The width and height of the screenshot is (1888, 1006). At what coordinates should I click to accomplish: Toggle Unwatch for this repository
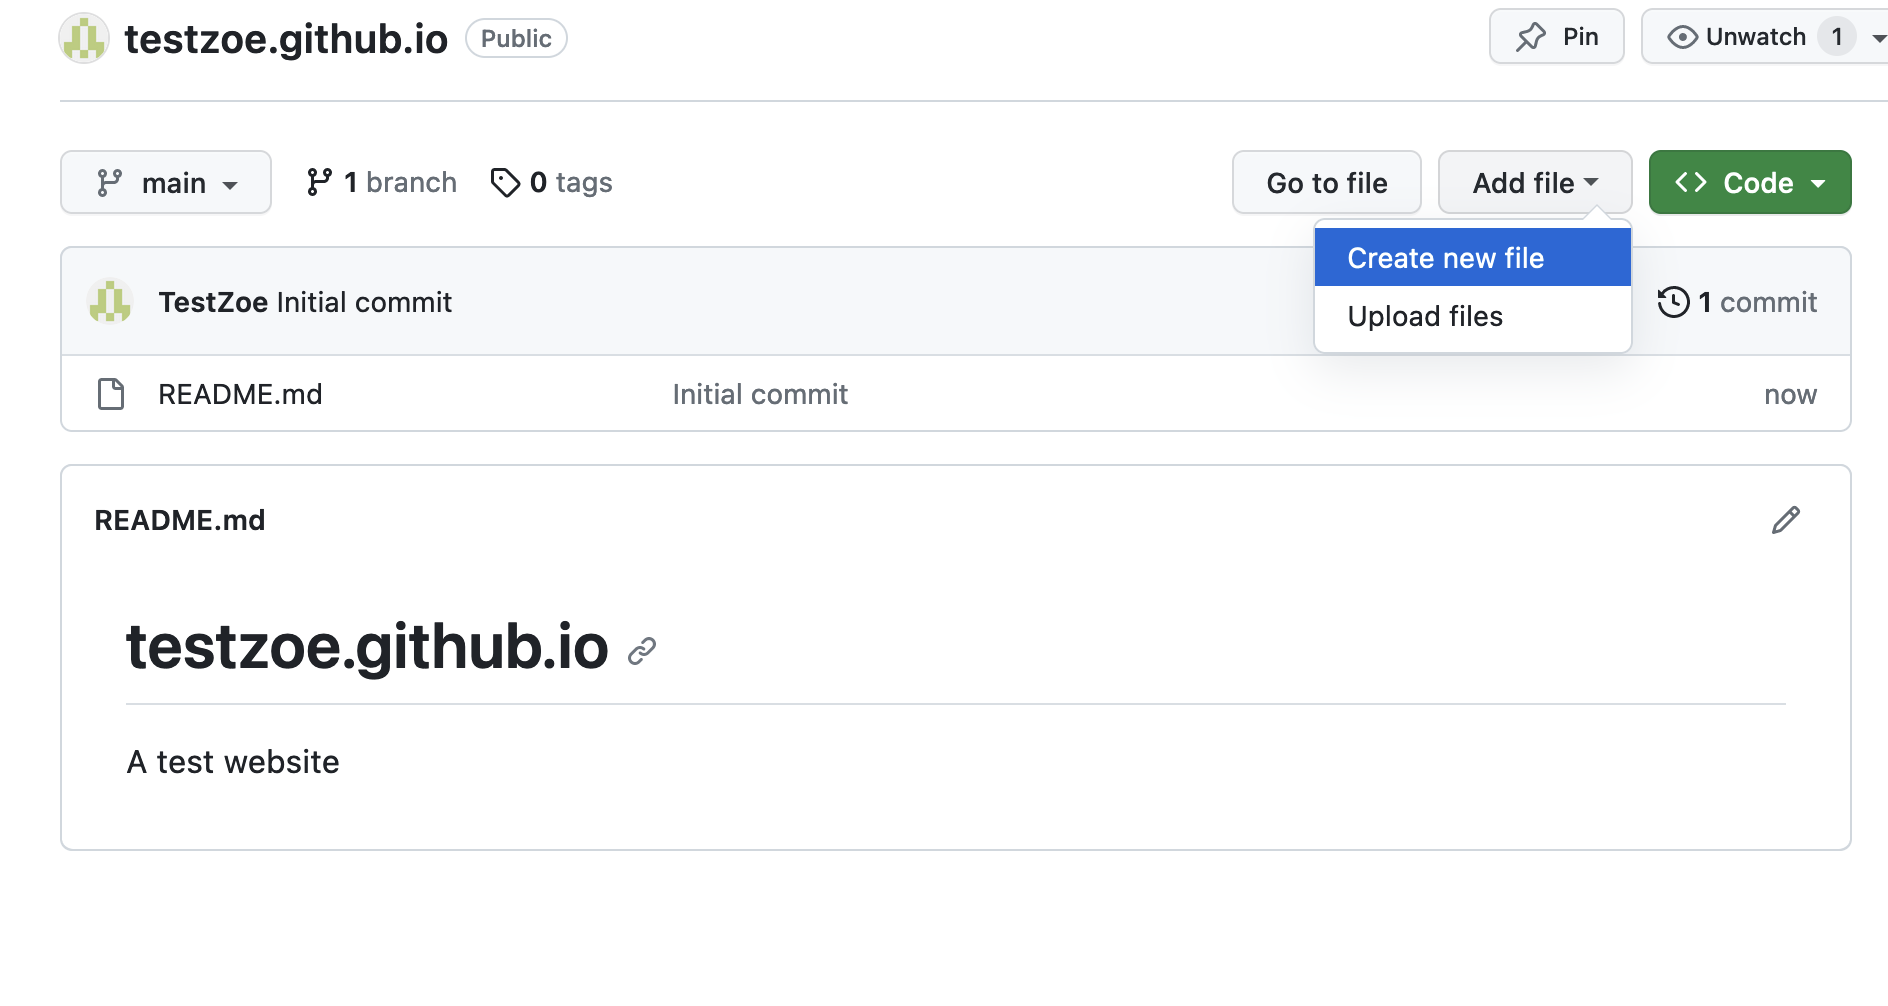point(1740,37)
